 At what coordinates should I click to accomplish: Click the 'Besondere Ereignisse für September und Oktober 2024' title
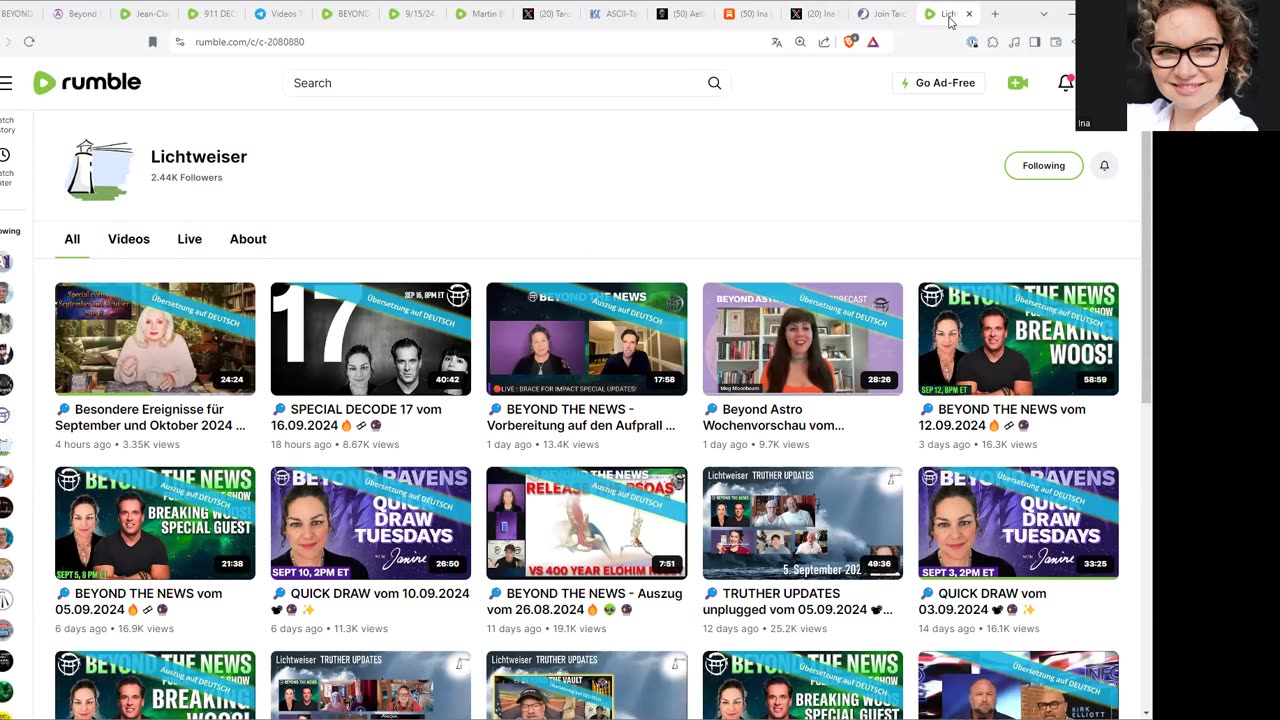[150, 417]
